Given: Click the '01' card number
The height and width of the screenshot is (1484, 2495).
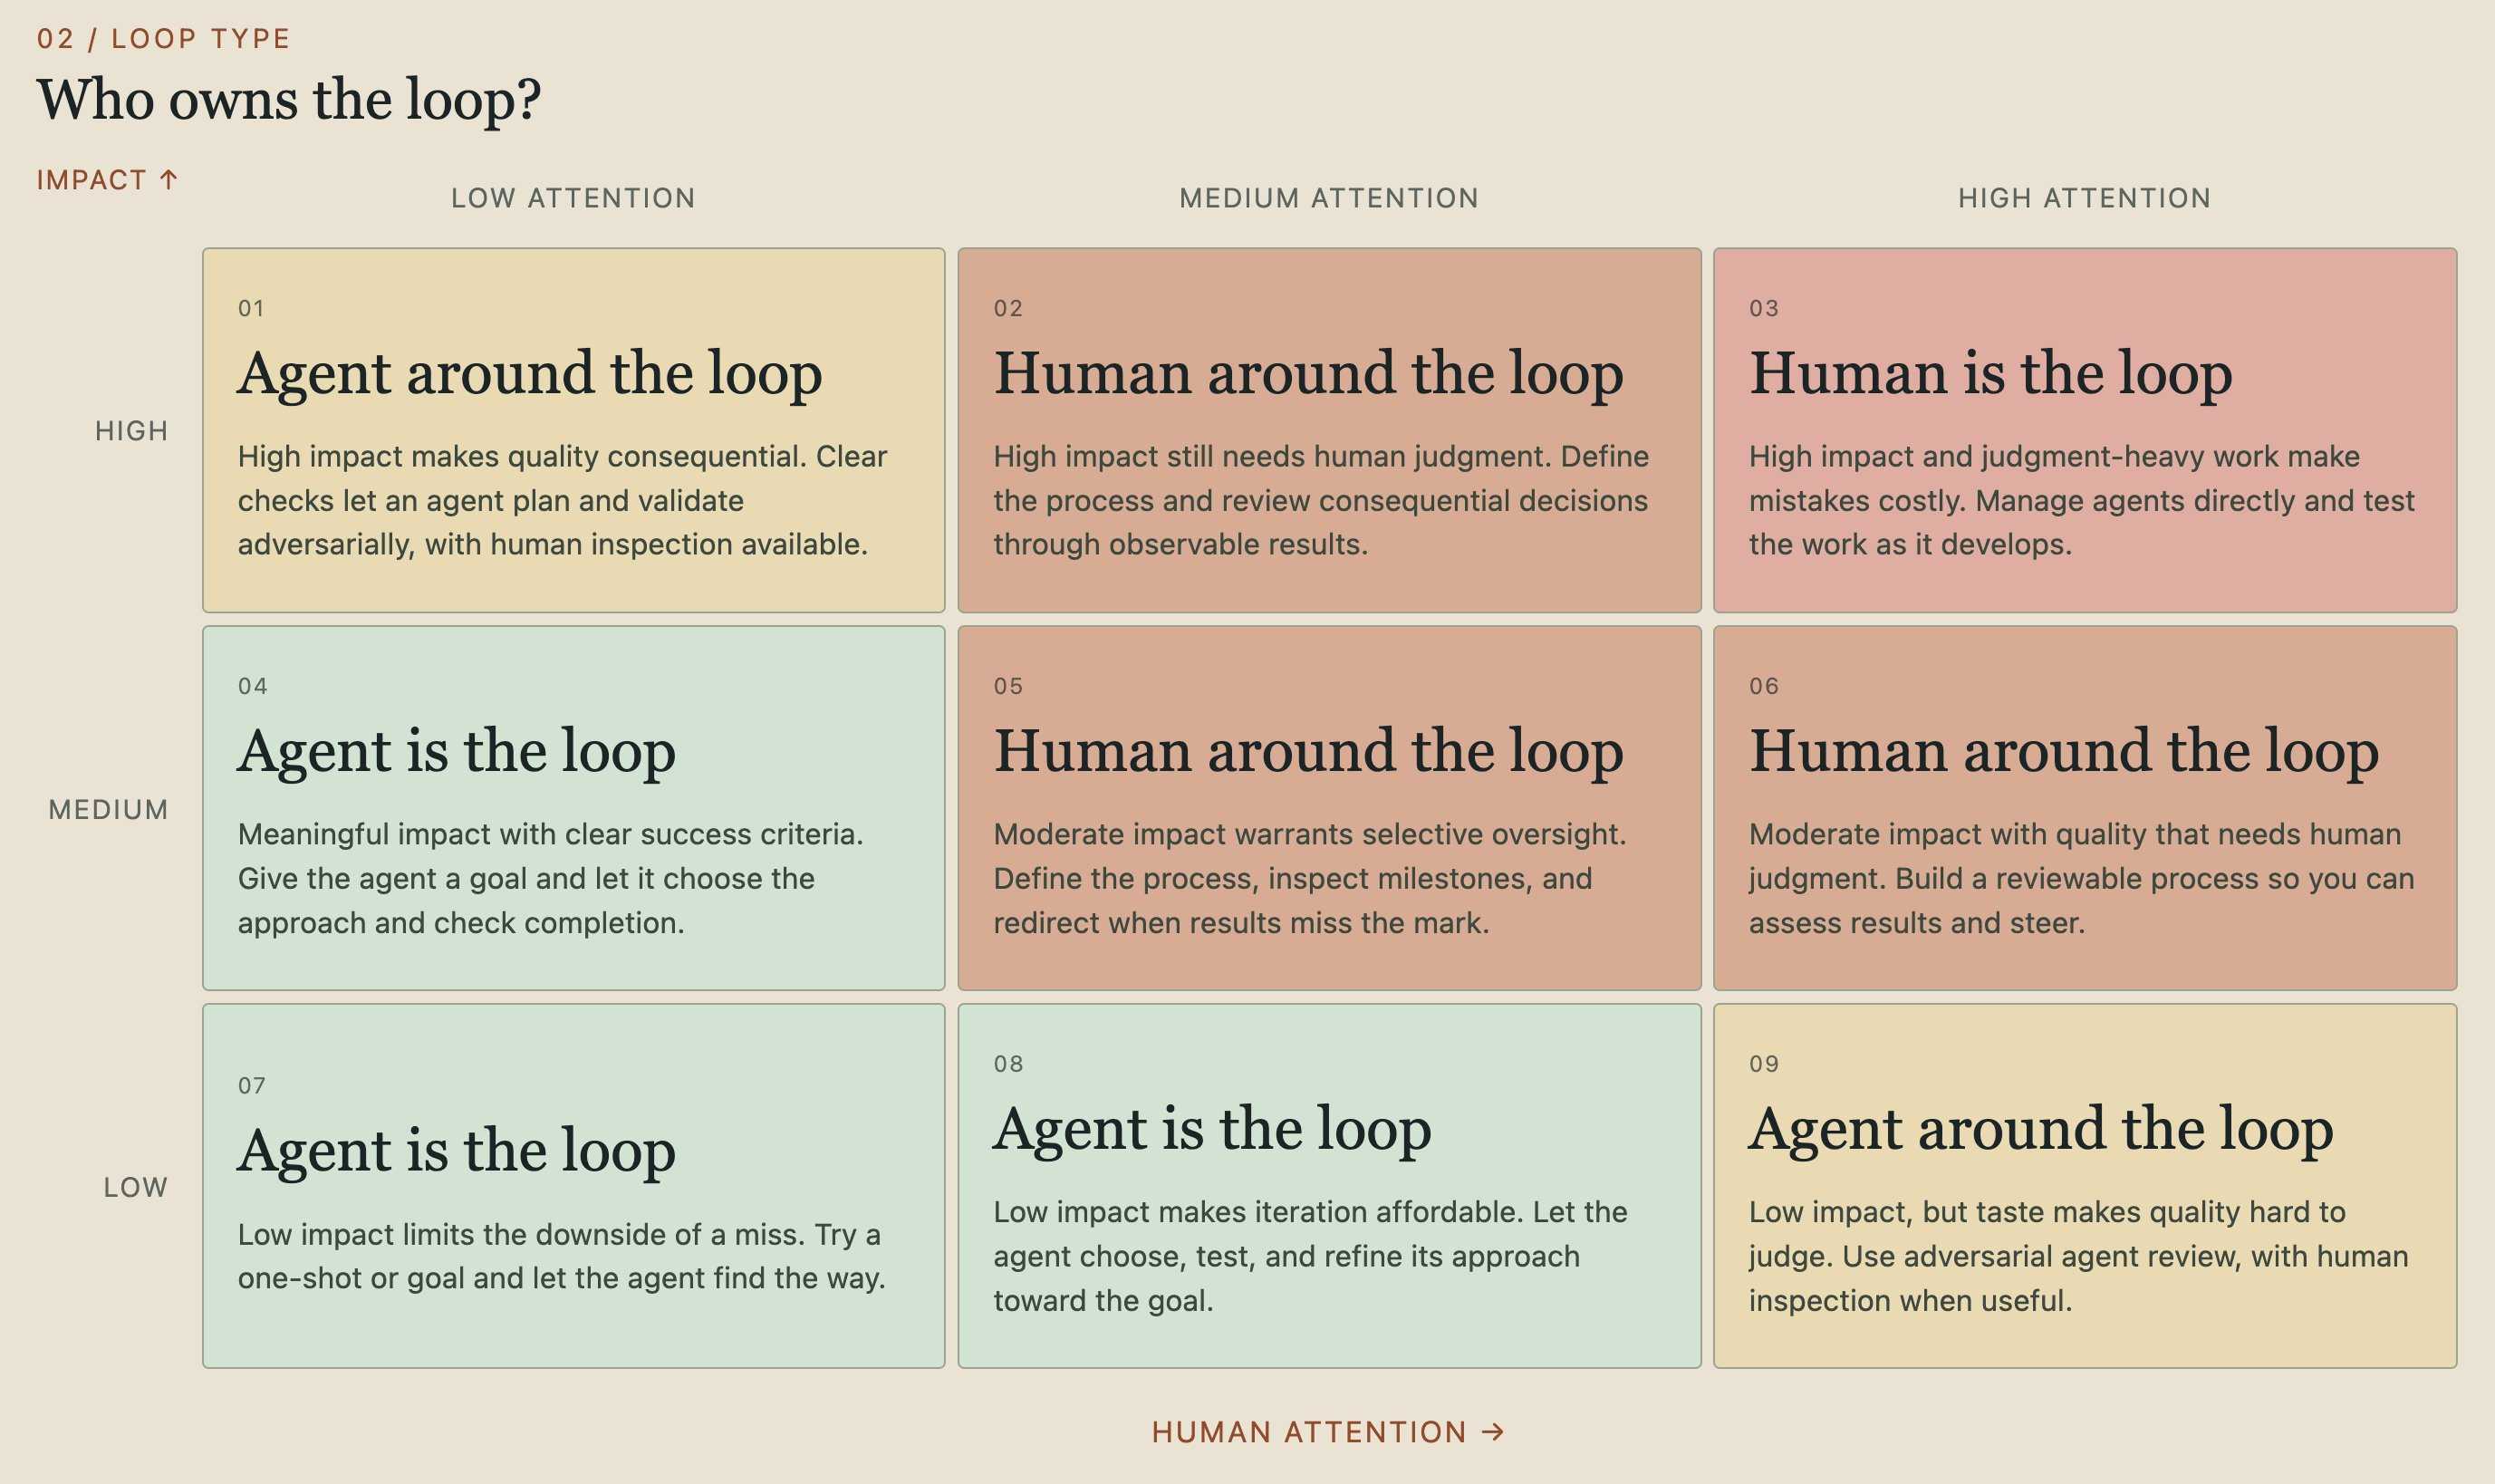Looking at the screenshot, I should click(251, 308).
